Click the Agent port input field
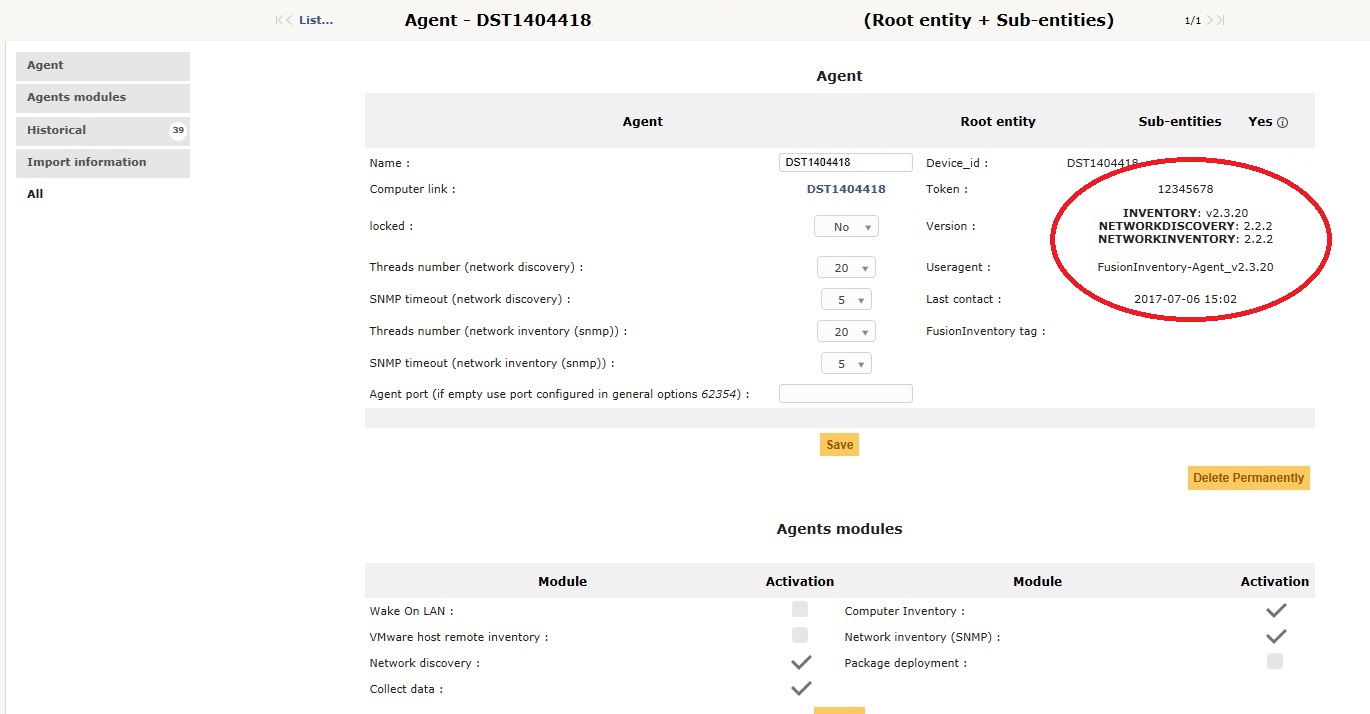Image resolution: width=1370 pixels, height=714 pixels. 846,393
